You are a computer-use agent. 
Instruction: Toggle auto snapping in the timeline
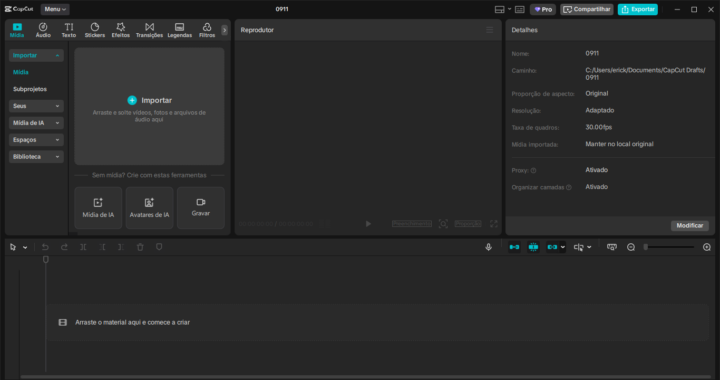click(x=533, y=247)
